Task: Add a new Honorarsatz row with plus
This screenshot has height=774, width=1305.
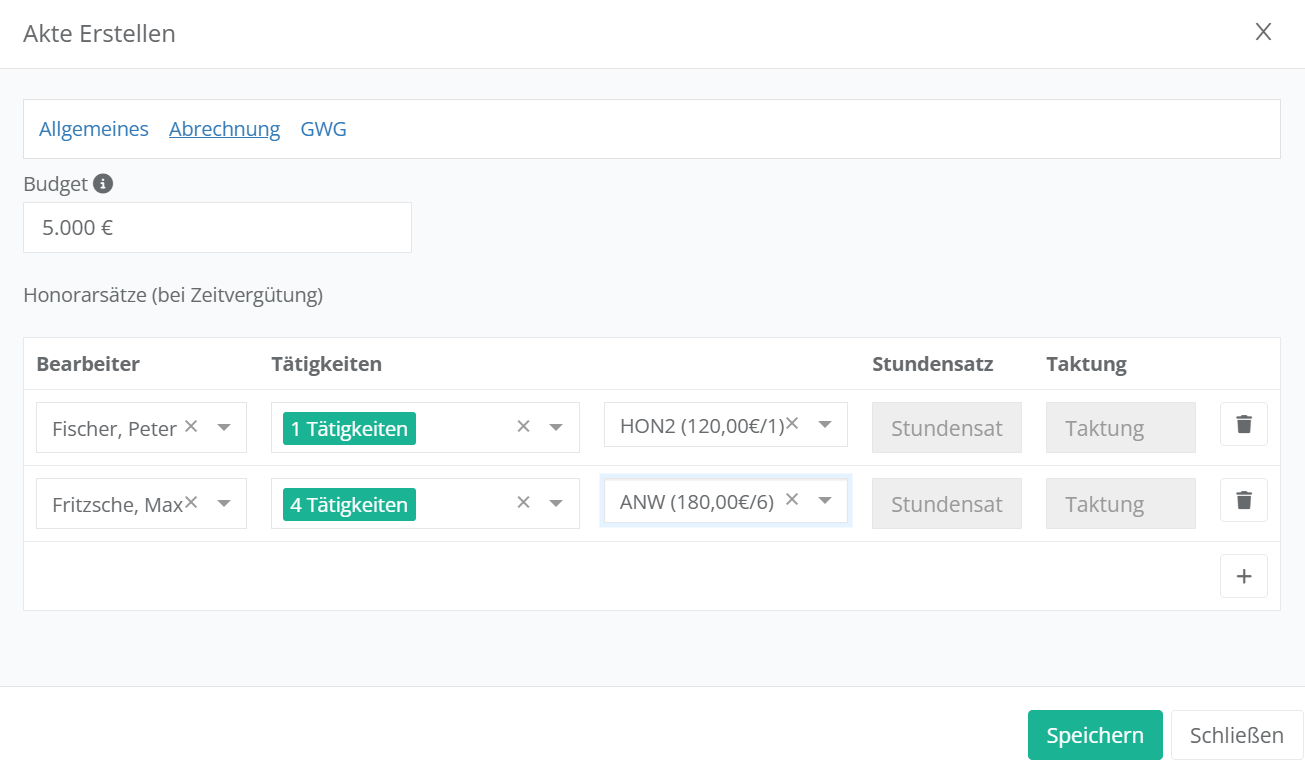Action: (x=1243, y=576)
